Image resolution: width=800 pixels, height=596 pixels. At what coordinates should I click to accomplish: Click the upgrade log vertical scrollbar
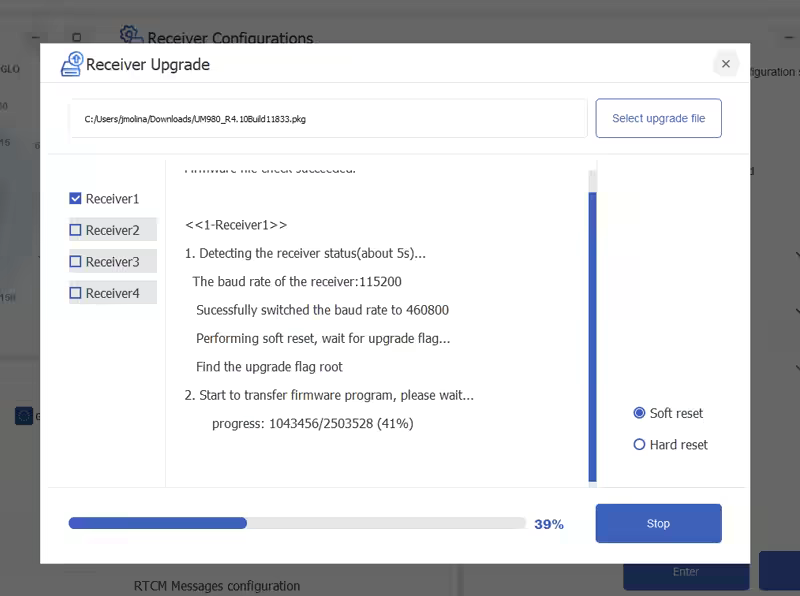592,330
